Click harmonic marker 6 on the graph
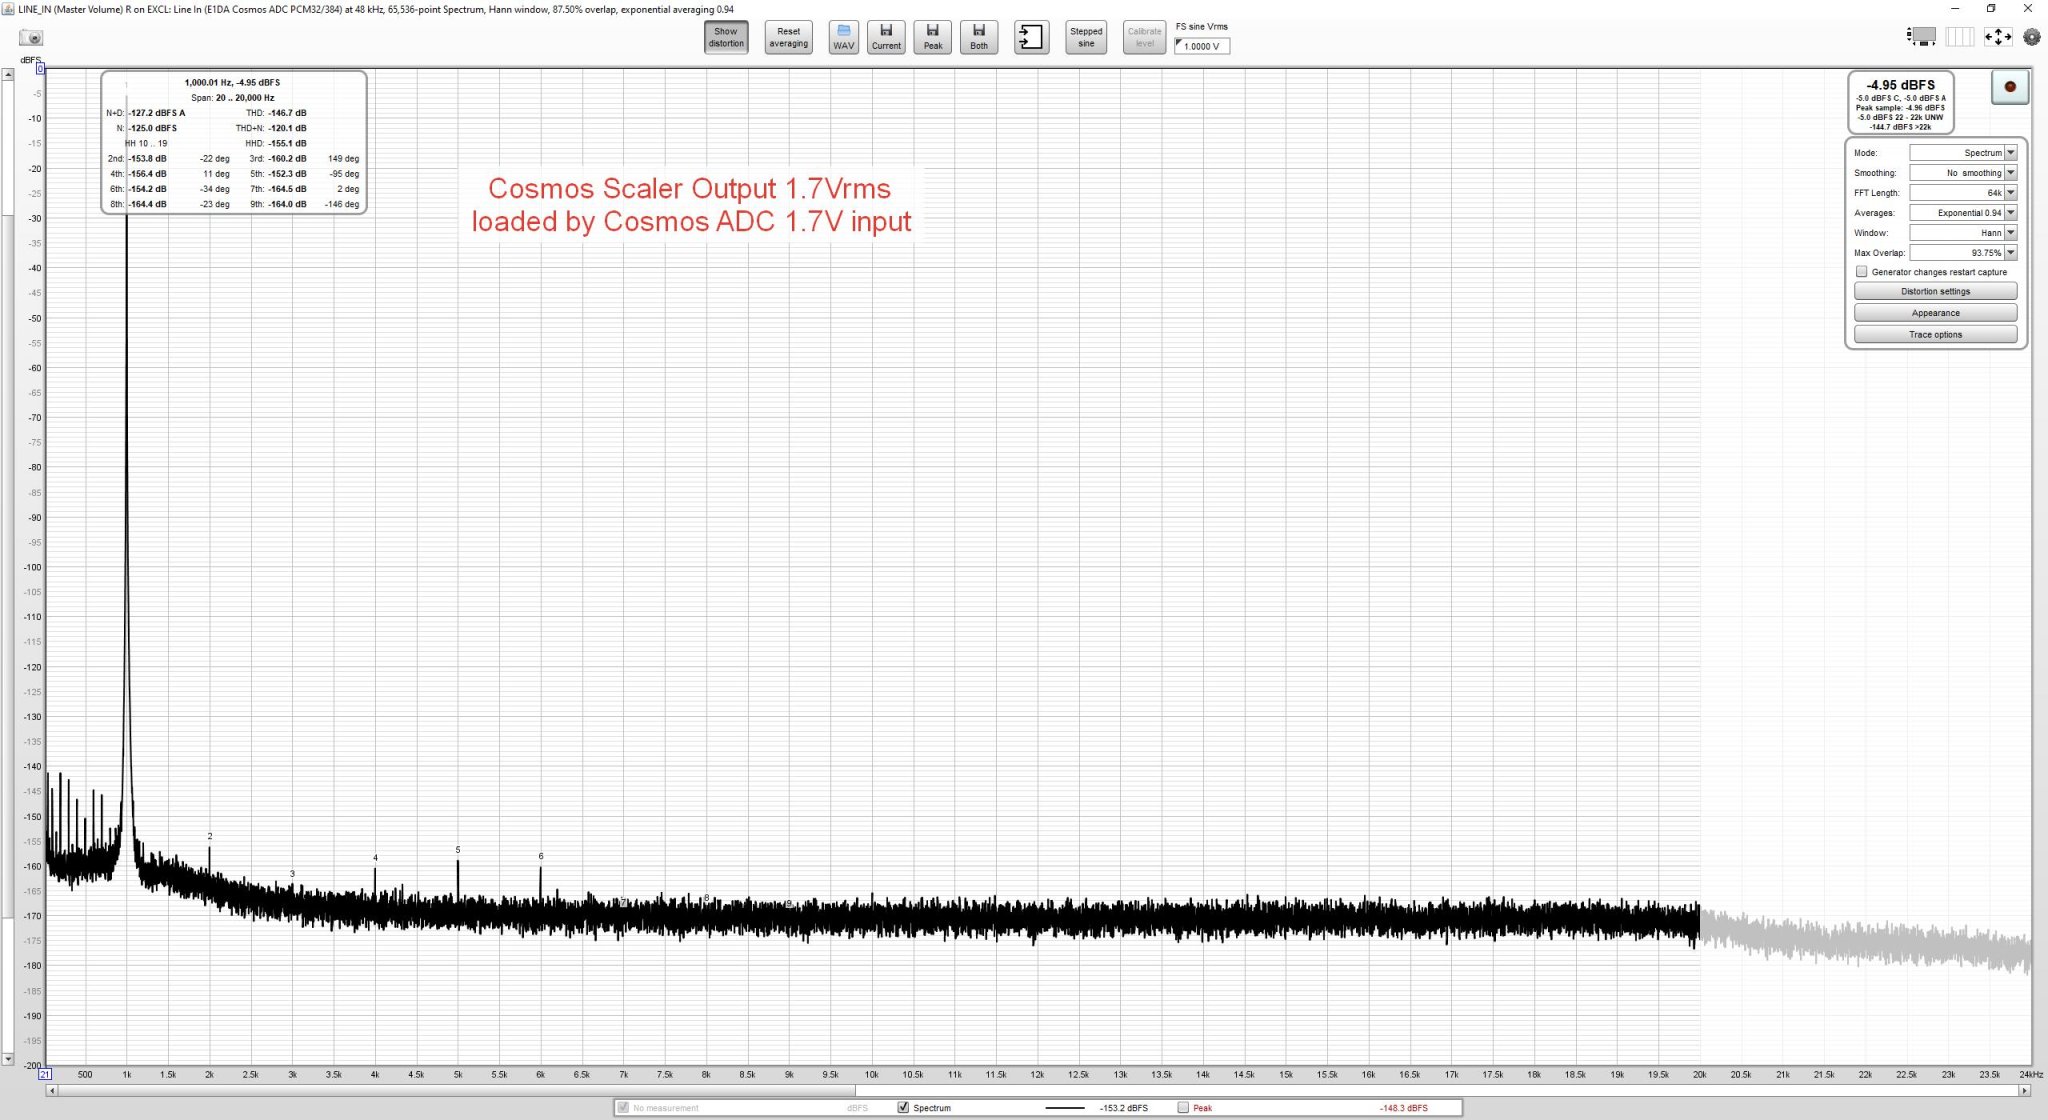The height and width of the screenshot is (1120, 2048). (541, 856)
